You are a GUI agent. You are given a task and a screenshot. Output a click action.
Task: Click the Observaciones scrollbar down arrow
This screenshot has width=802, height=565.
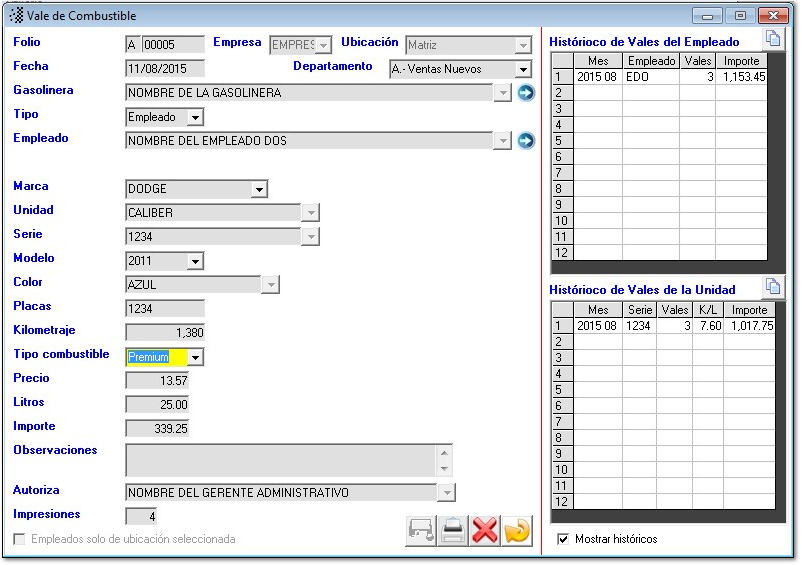(444, 469)
